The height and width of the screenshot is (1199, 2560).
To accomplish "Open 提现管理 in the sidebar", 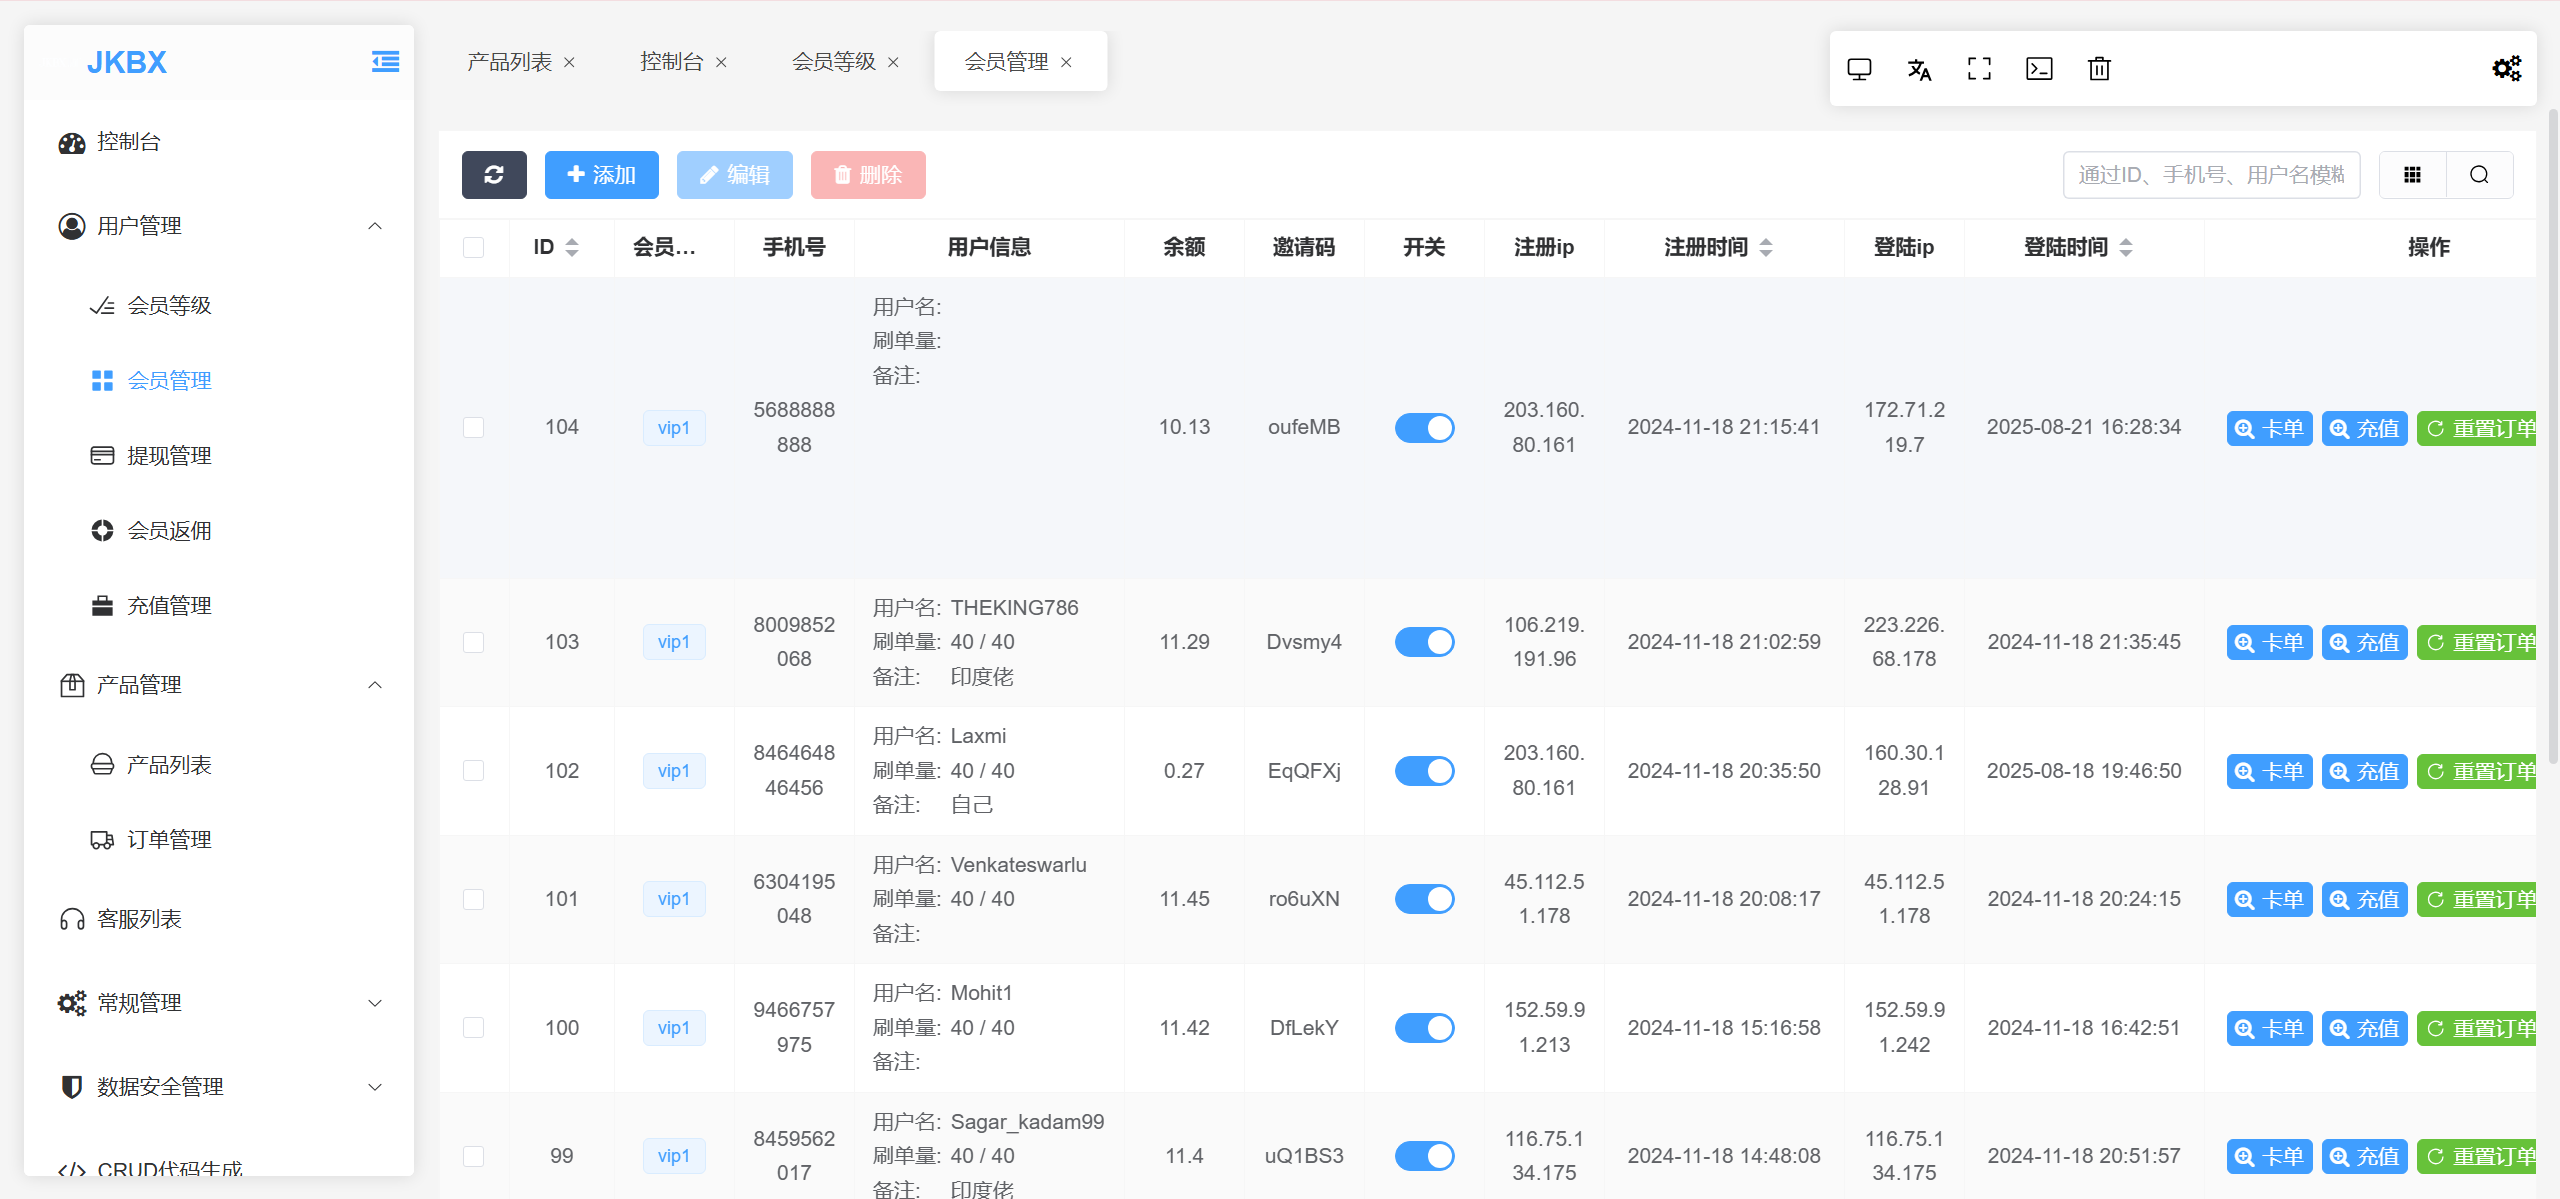I will (169, 456).
